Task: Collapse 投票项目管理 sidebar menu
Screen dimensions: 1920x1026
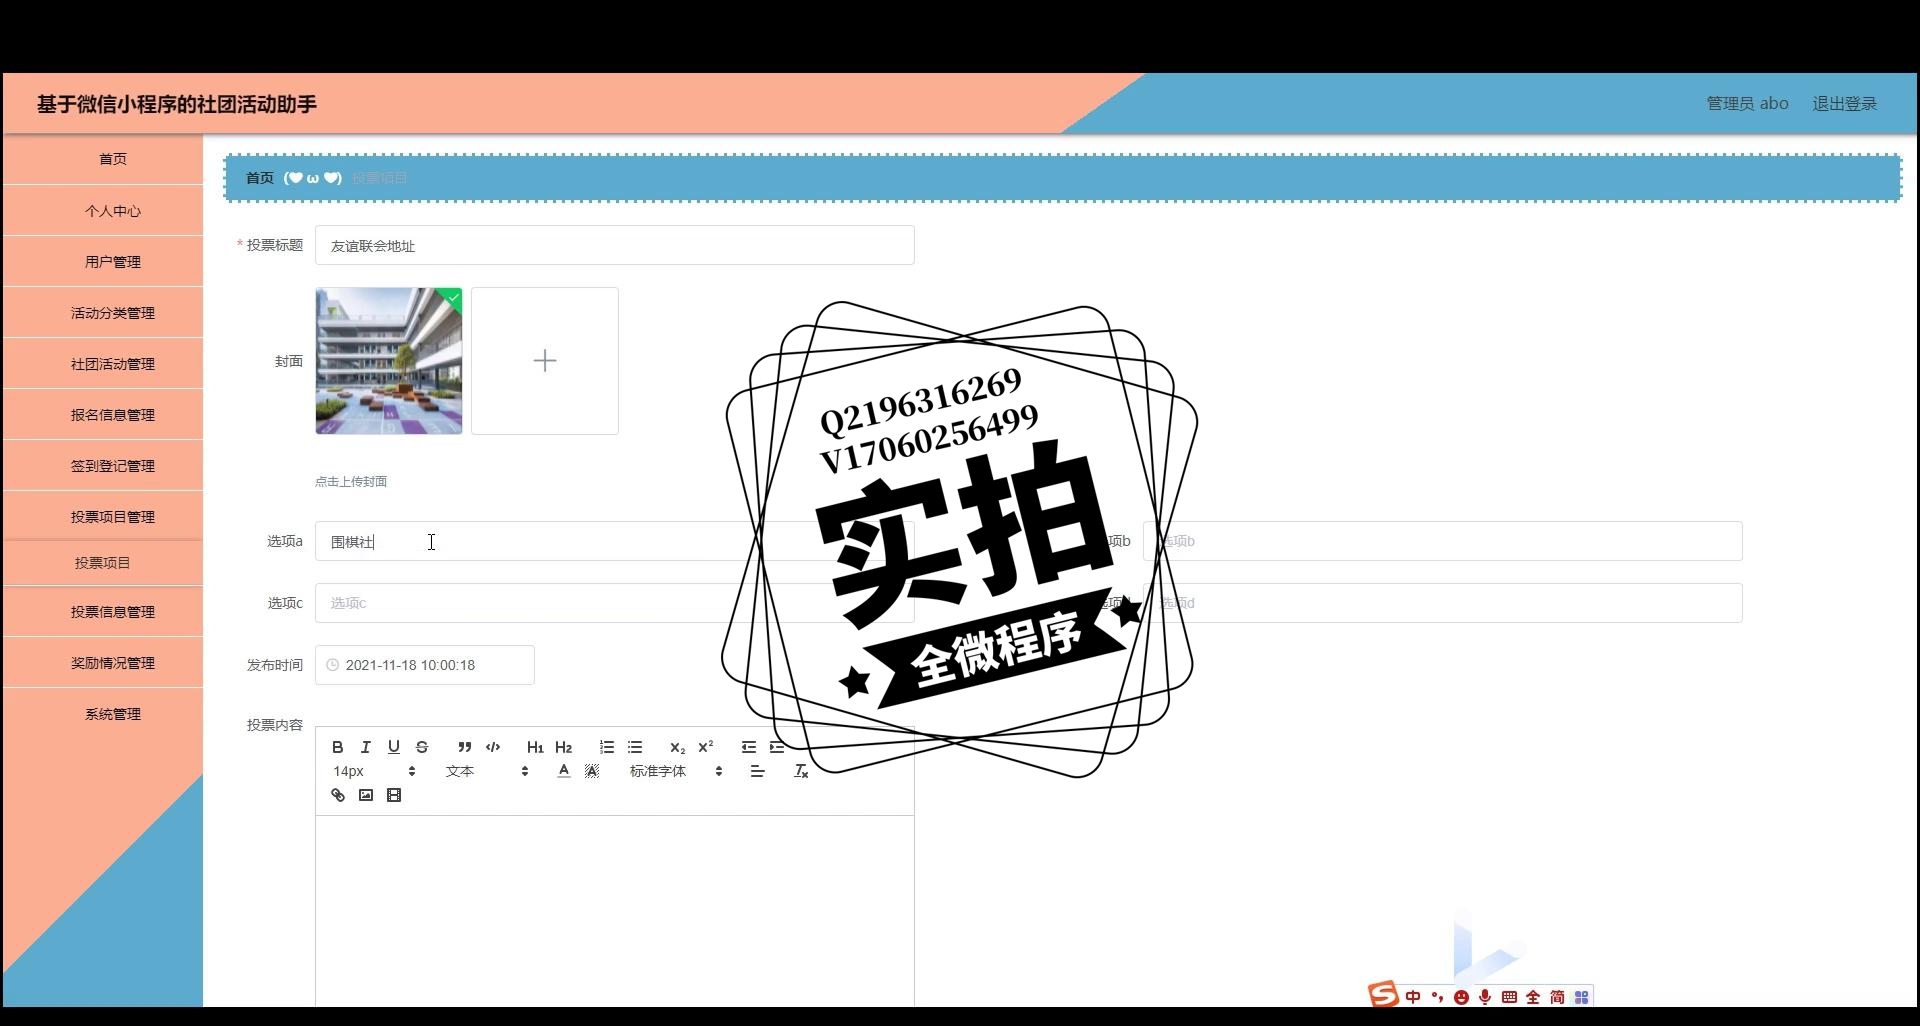Action: (103, 517)
